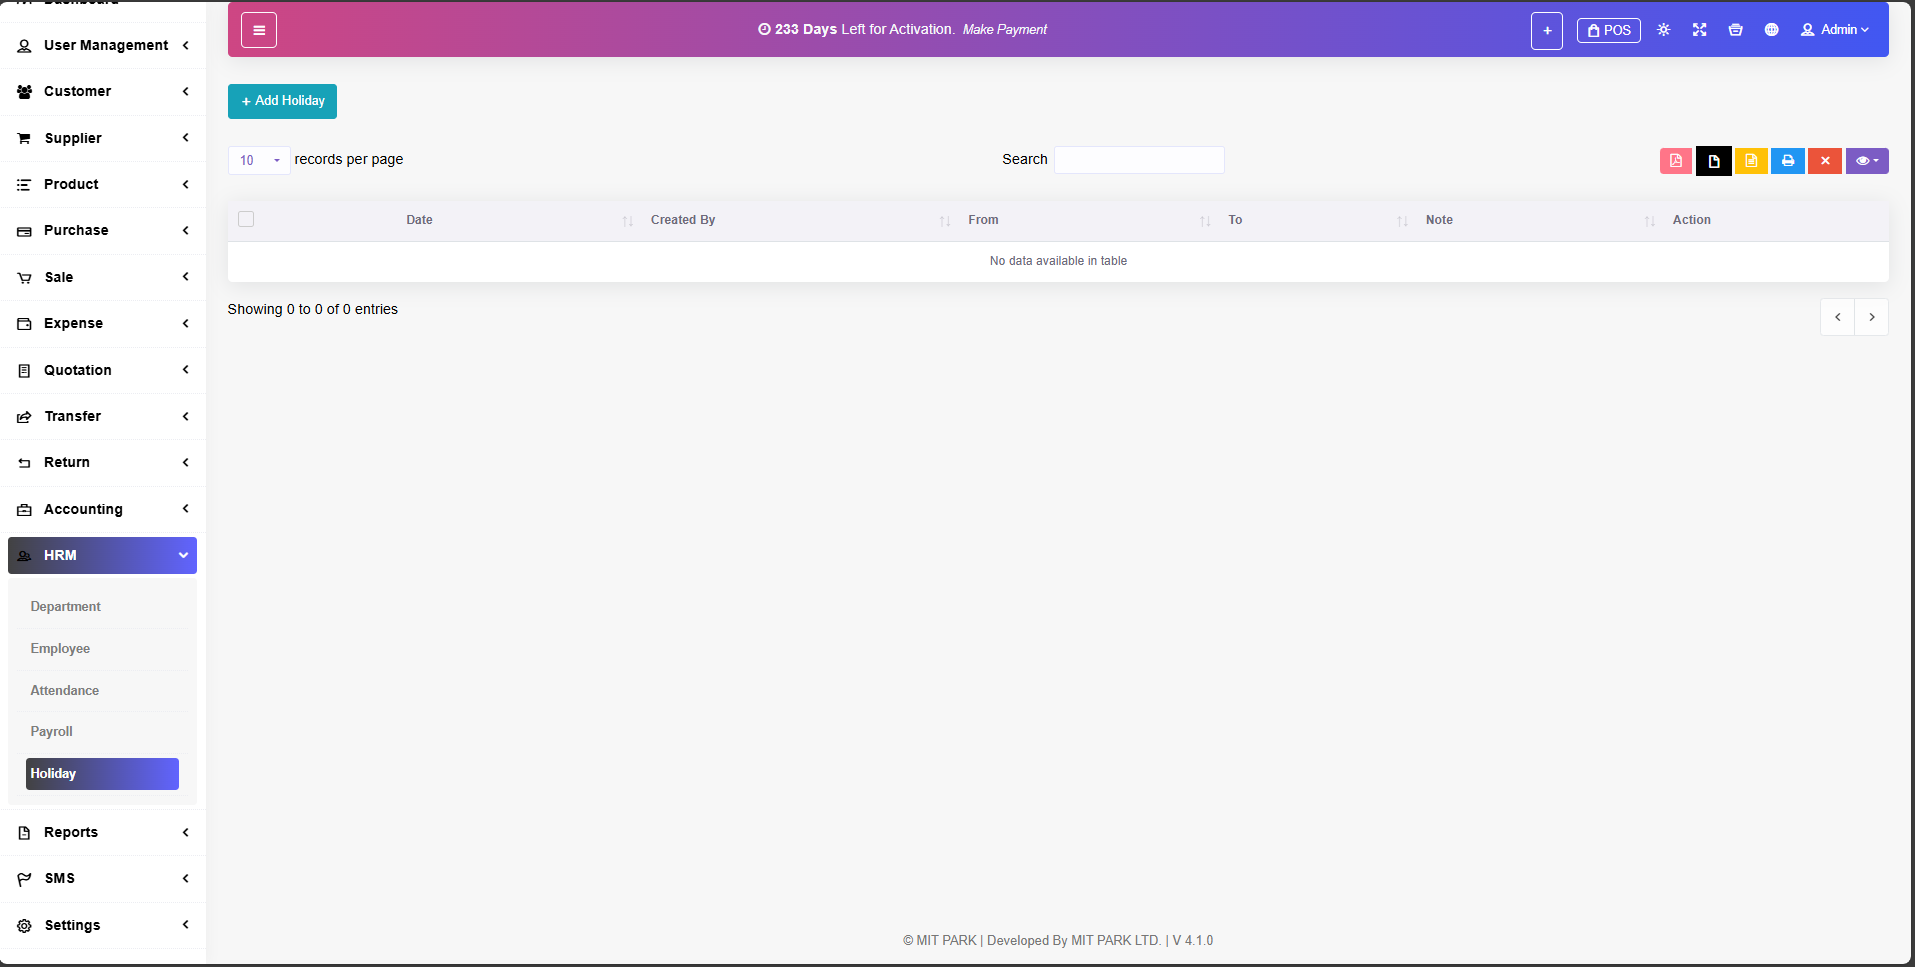Click the hamburger menu icon in header
Screen dimensions: 1915x967
259,30
